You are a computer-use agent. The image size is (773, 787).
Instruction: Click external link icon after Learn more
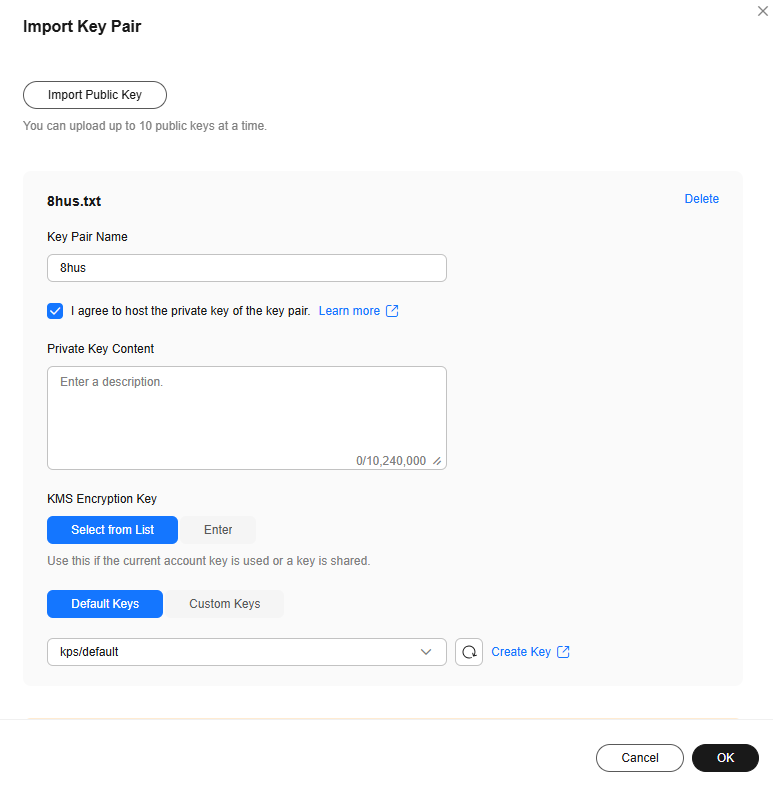tap(392, 311)
